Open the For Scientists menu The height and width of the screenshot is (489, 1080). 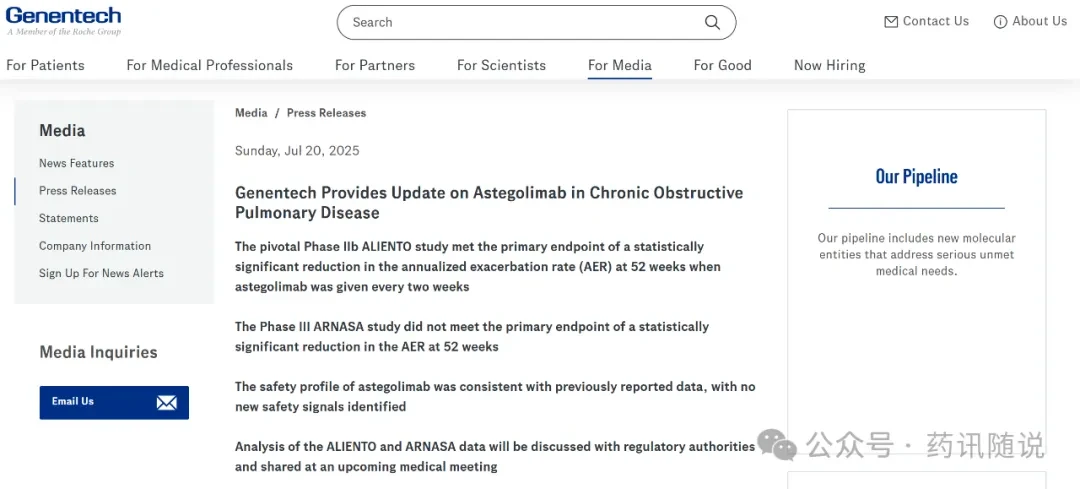(x=501, y=65)
